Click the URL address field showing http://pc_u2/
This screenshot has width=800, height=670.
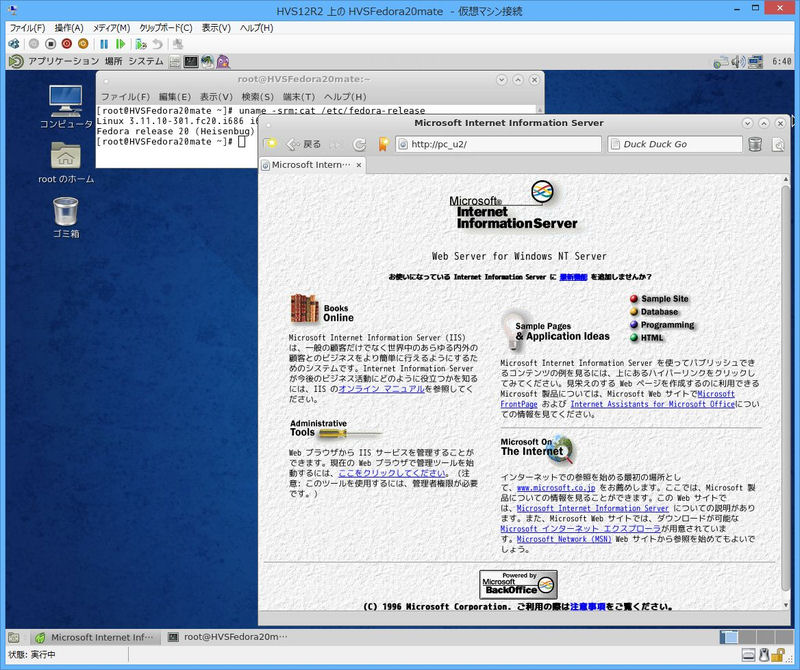click(498, 144)
